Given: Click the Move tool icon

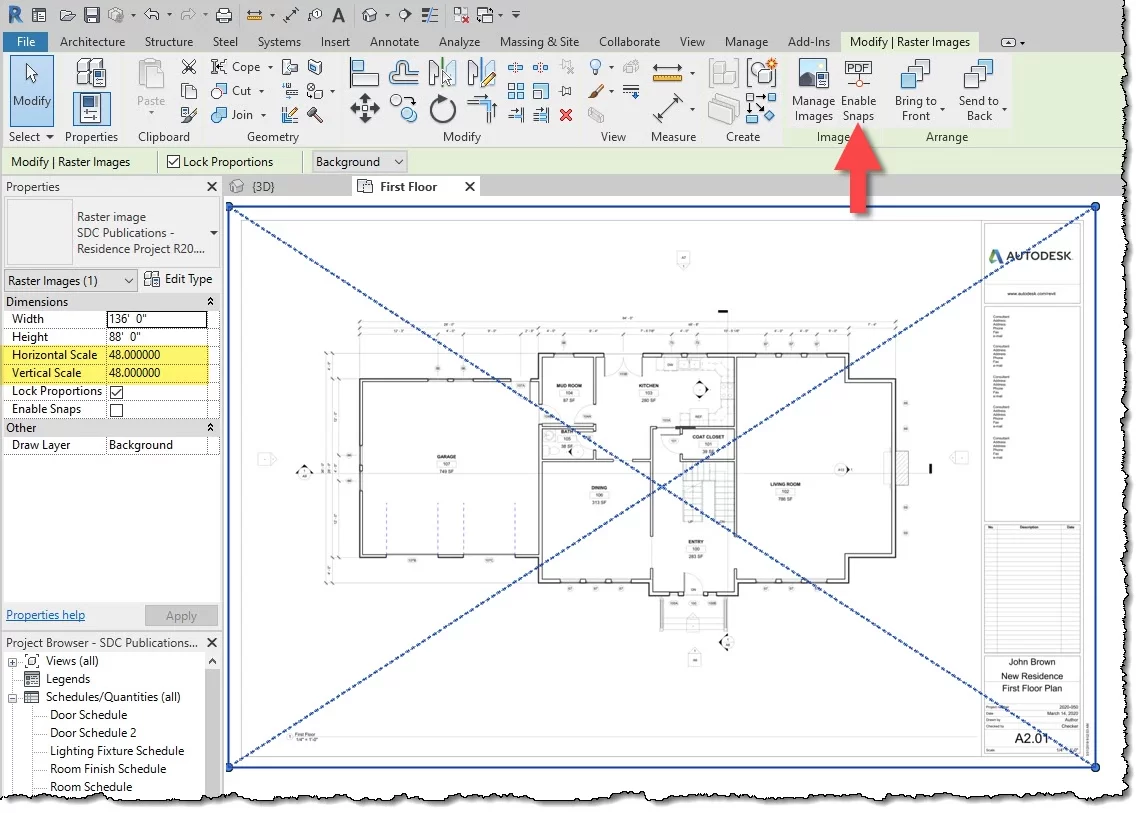Looking at the screenshot, I should click(x=364, y=108).
